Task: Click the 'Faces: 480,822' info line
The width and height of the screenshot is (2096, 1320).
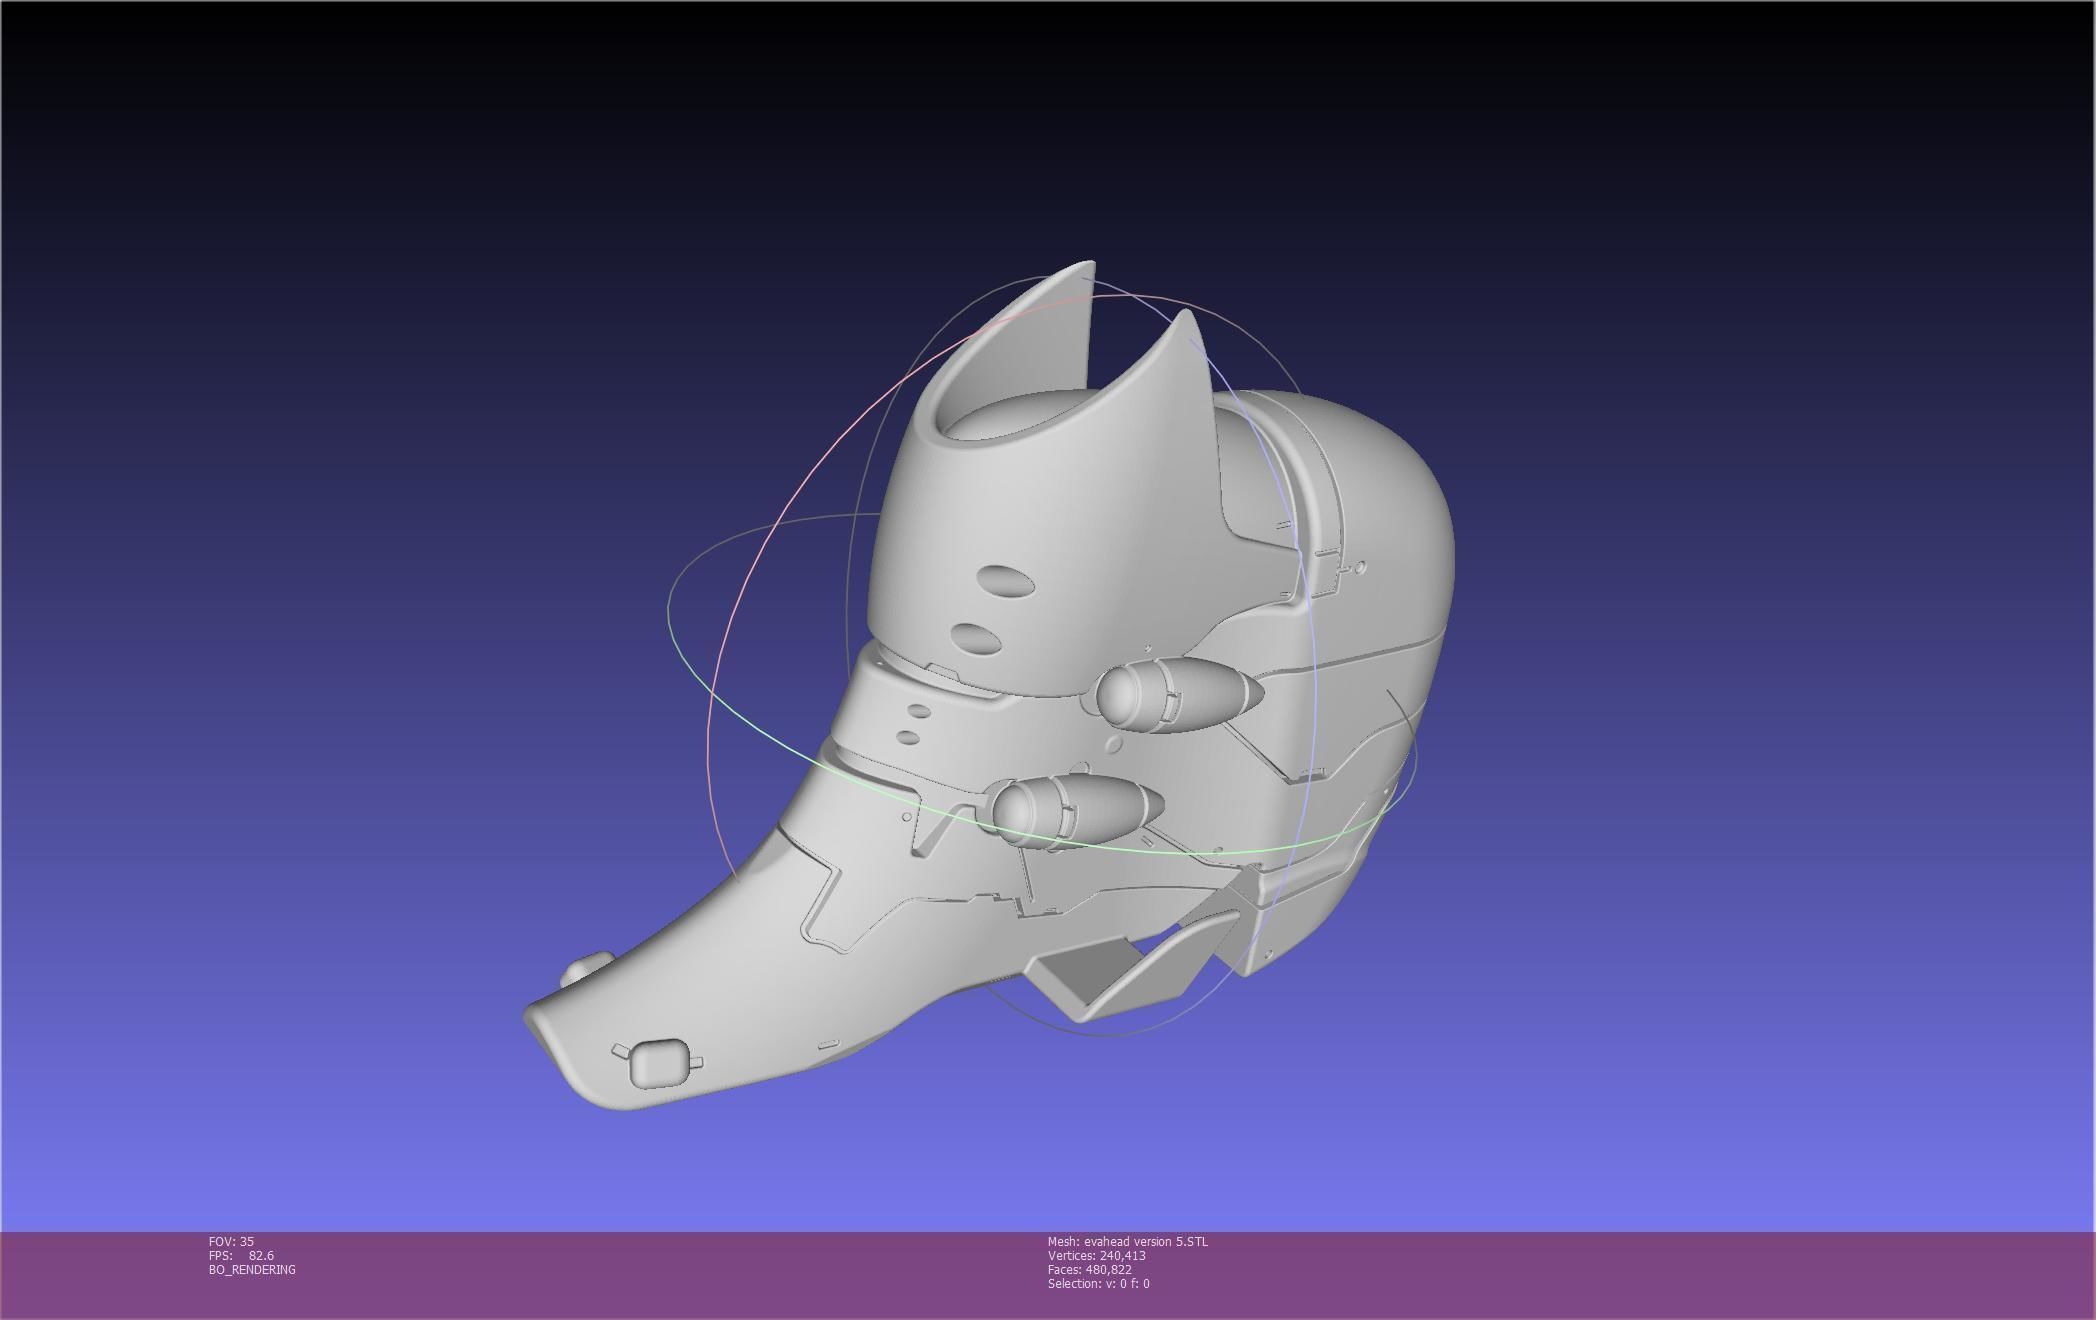Action: coord(1089,1269)
